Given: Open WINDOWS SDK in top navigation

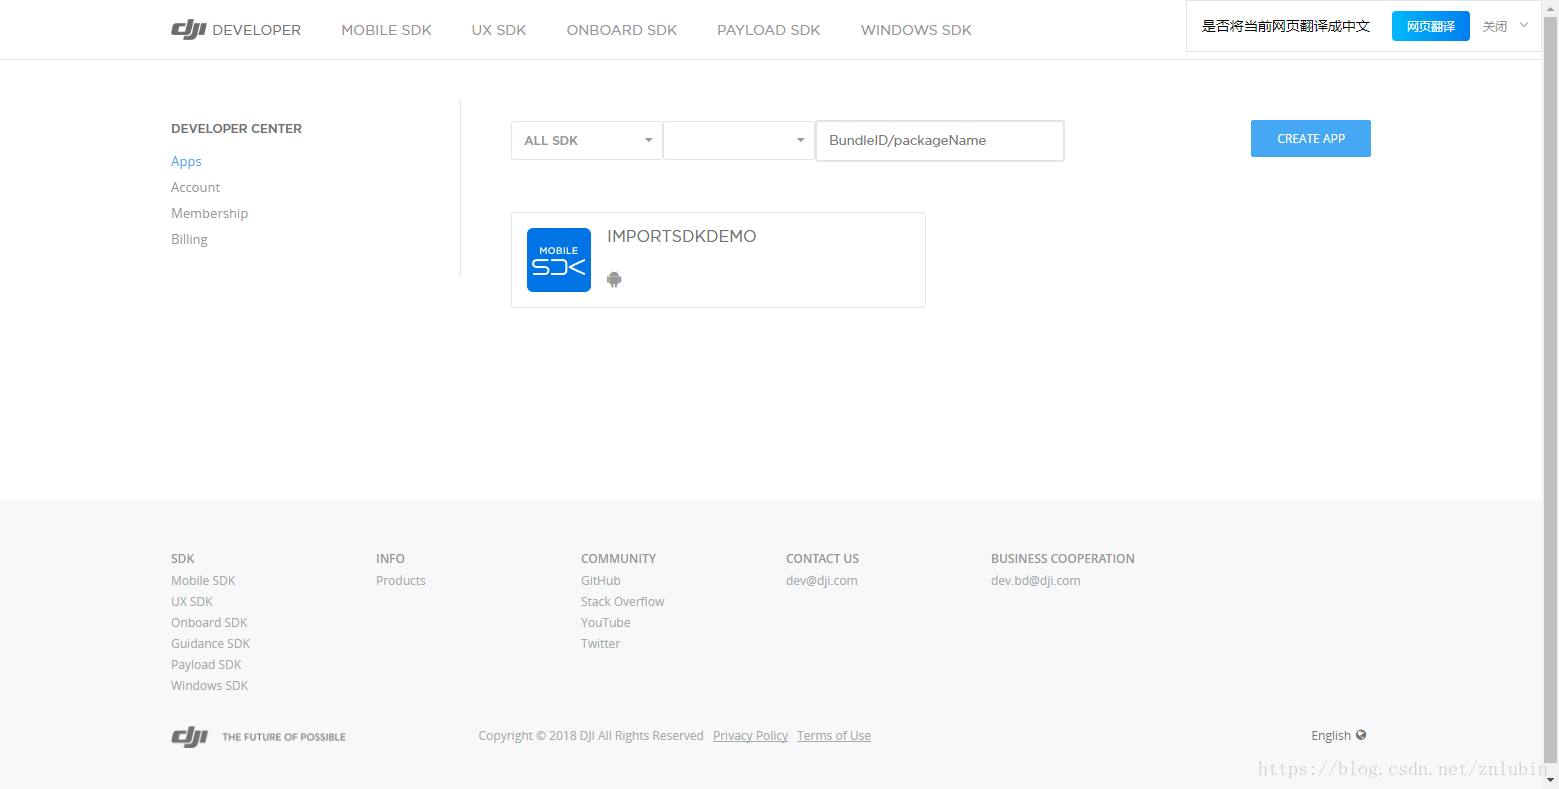Looking at the screenshot, I should click(916, 30).
